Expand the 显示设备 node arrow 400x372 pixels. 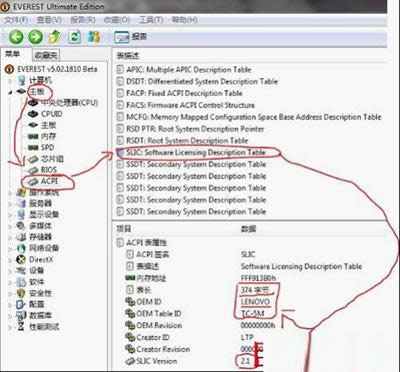click(x=10, y=215)
